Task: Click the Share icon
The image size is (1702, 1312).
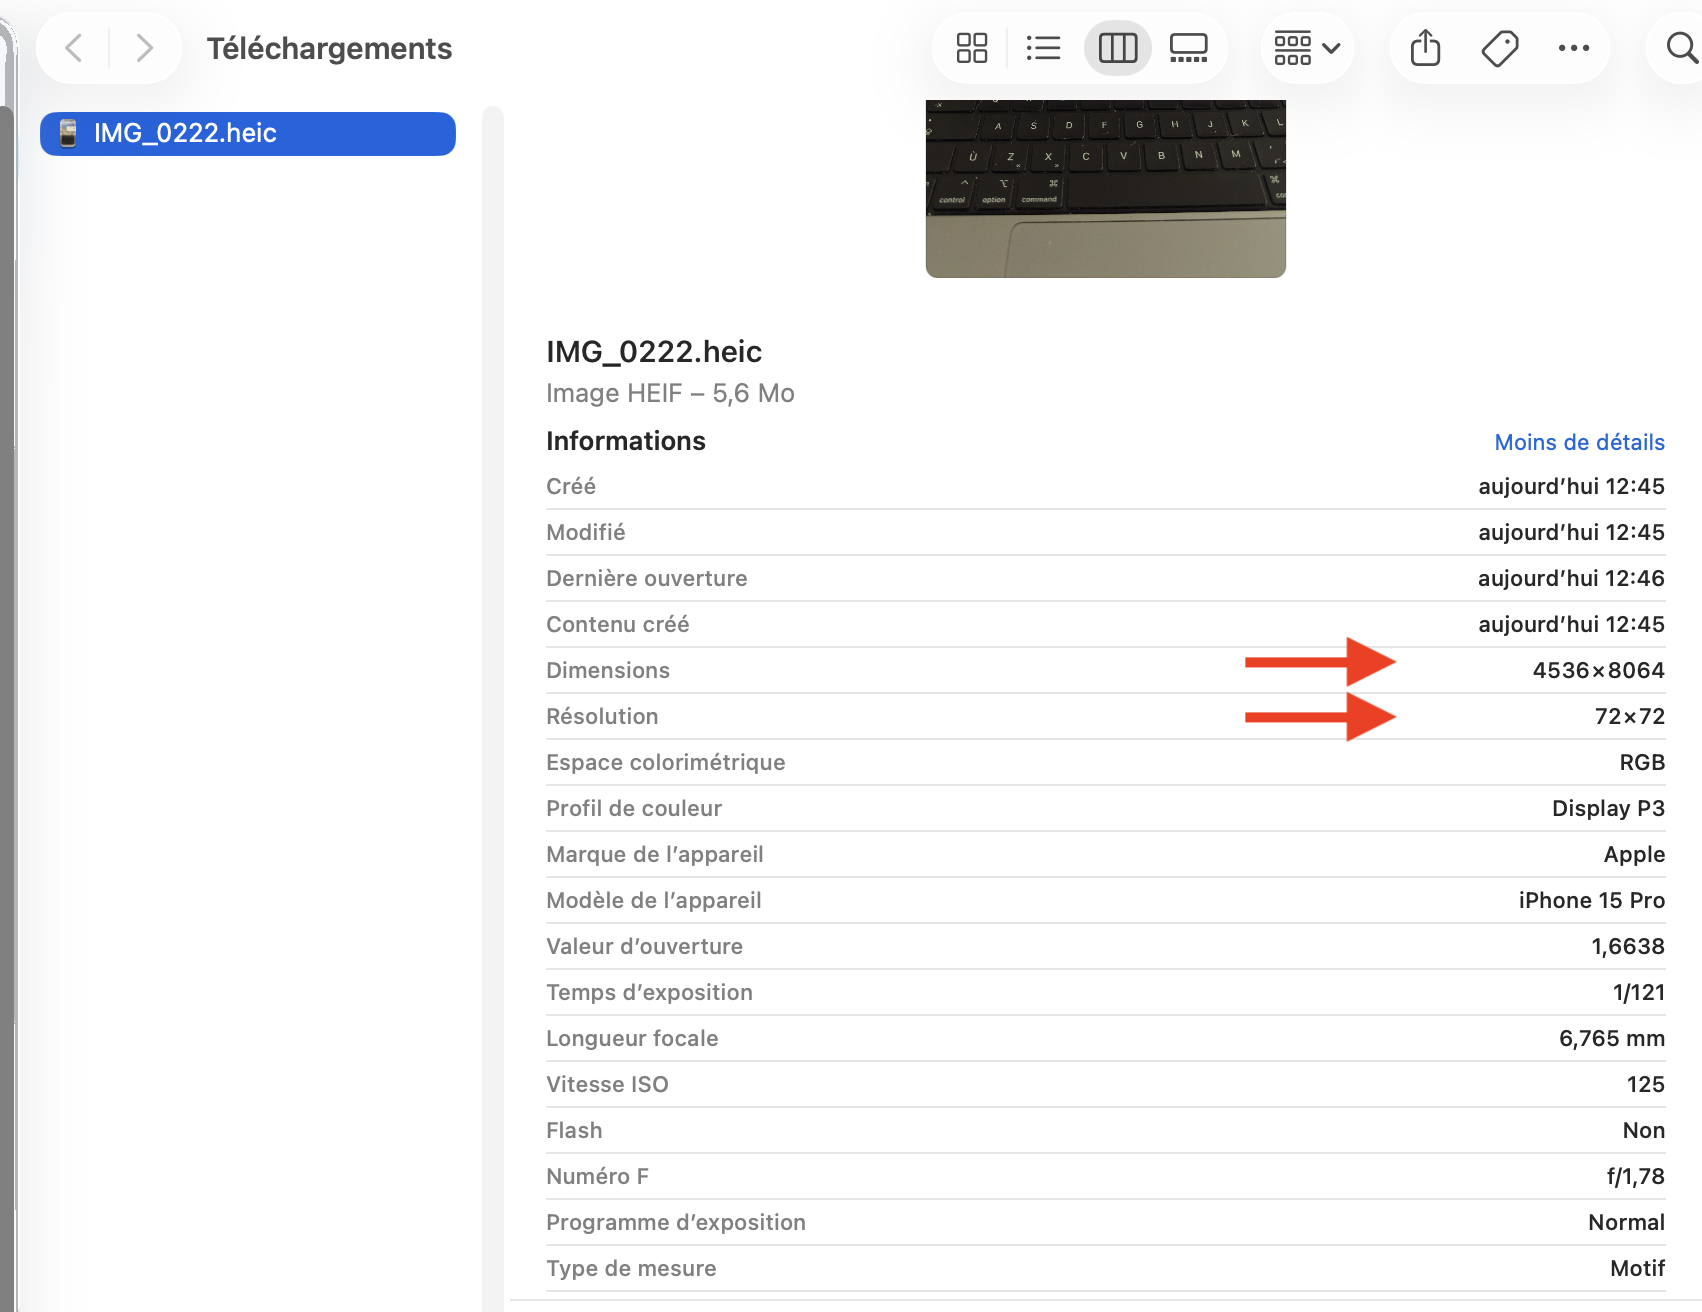Action: coord(1425,48)
